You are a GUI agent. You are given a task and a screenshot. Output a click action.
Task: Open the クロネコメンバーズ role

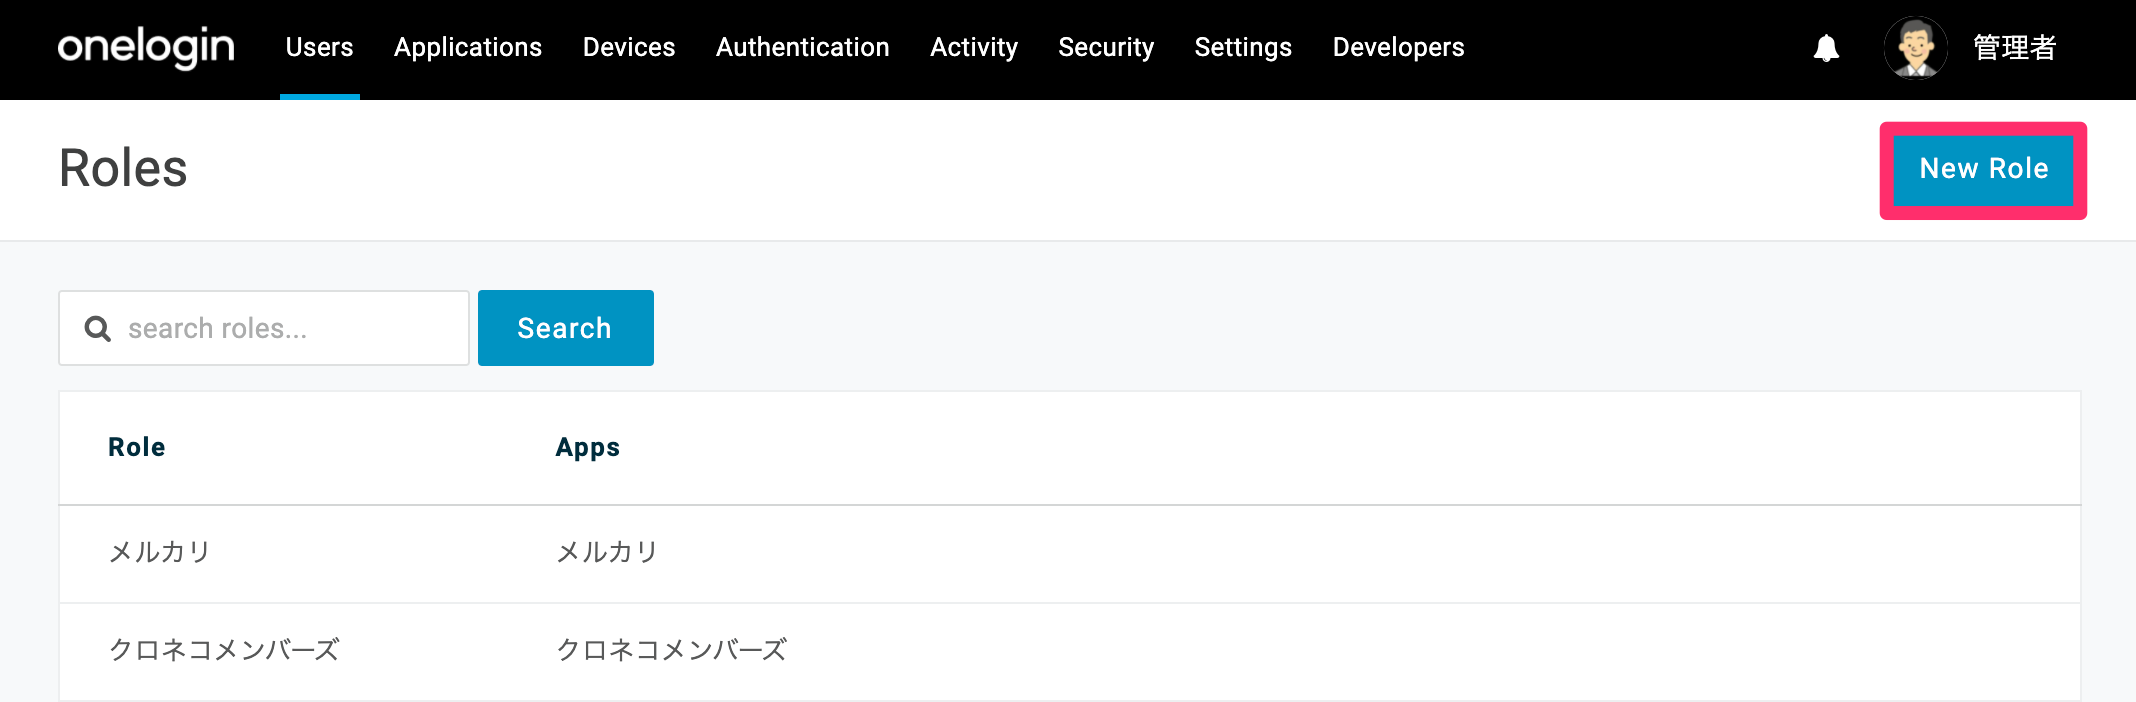coord(224,650)
